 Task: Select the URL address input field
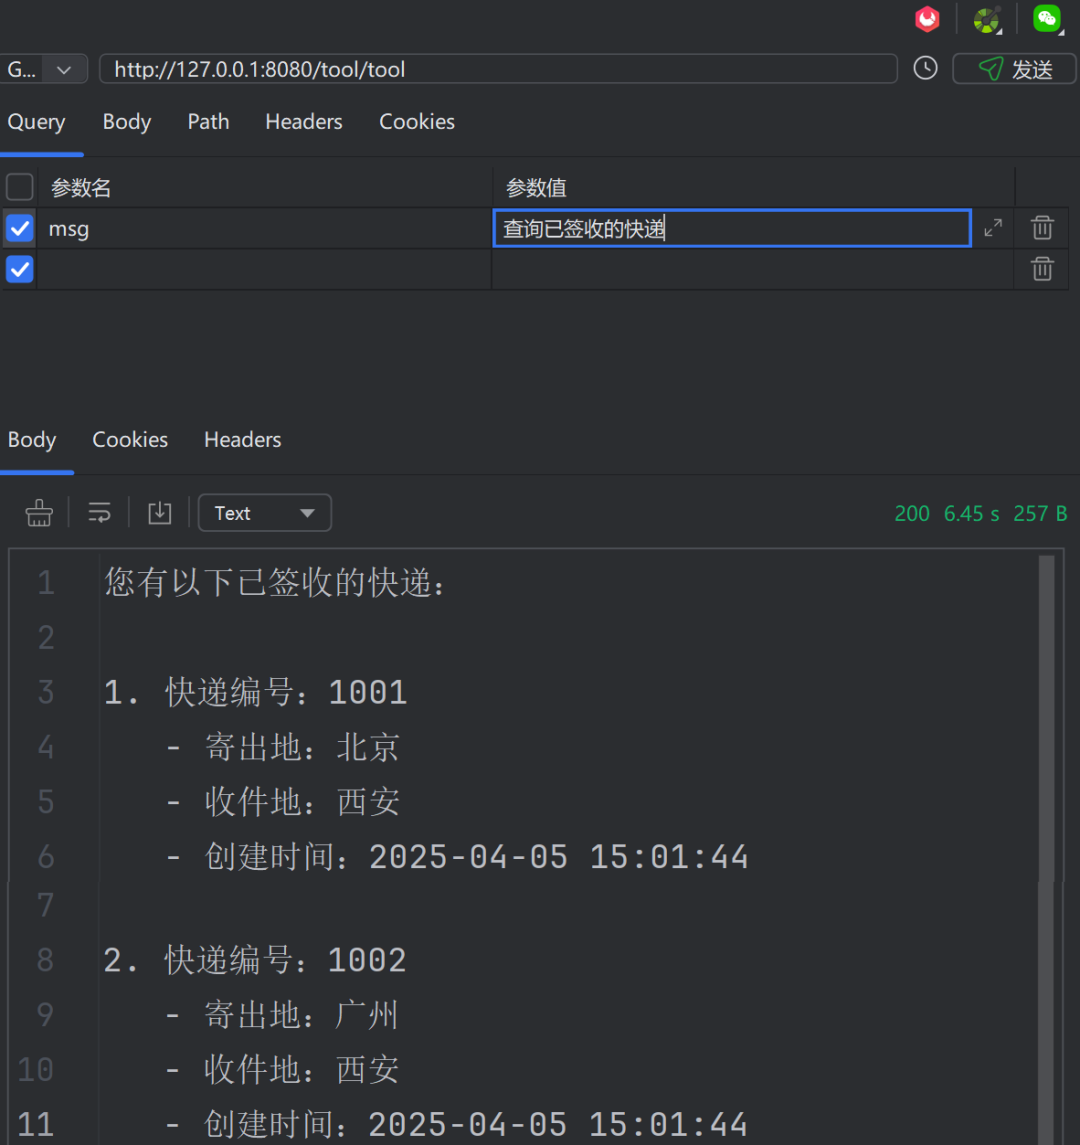498,68
